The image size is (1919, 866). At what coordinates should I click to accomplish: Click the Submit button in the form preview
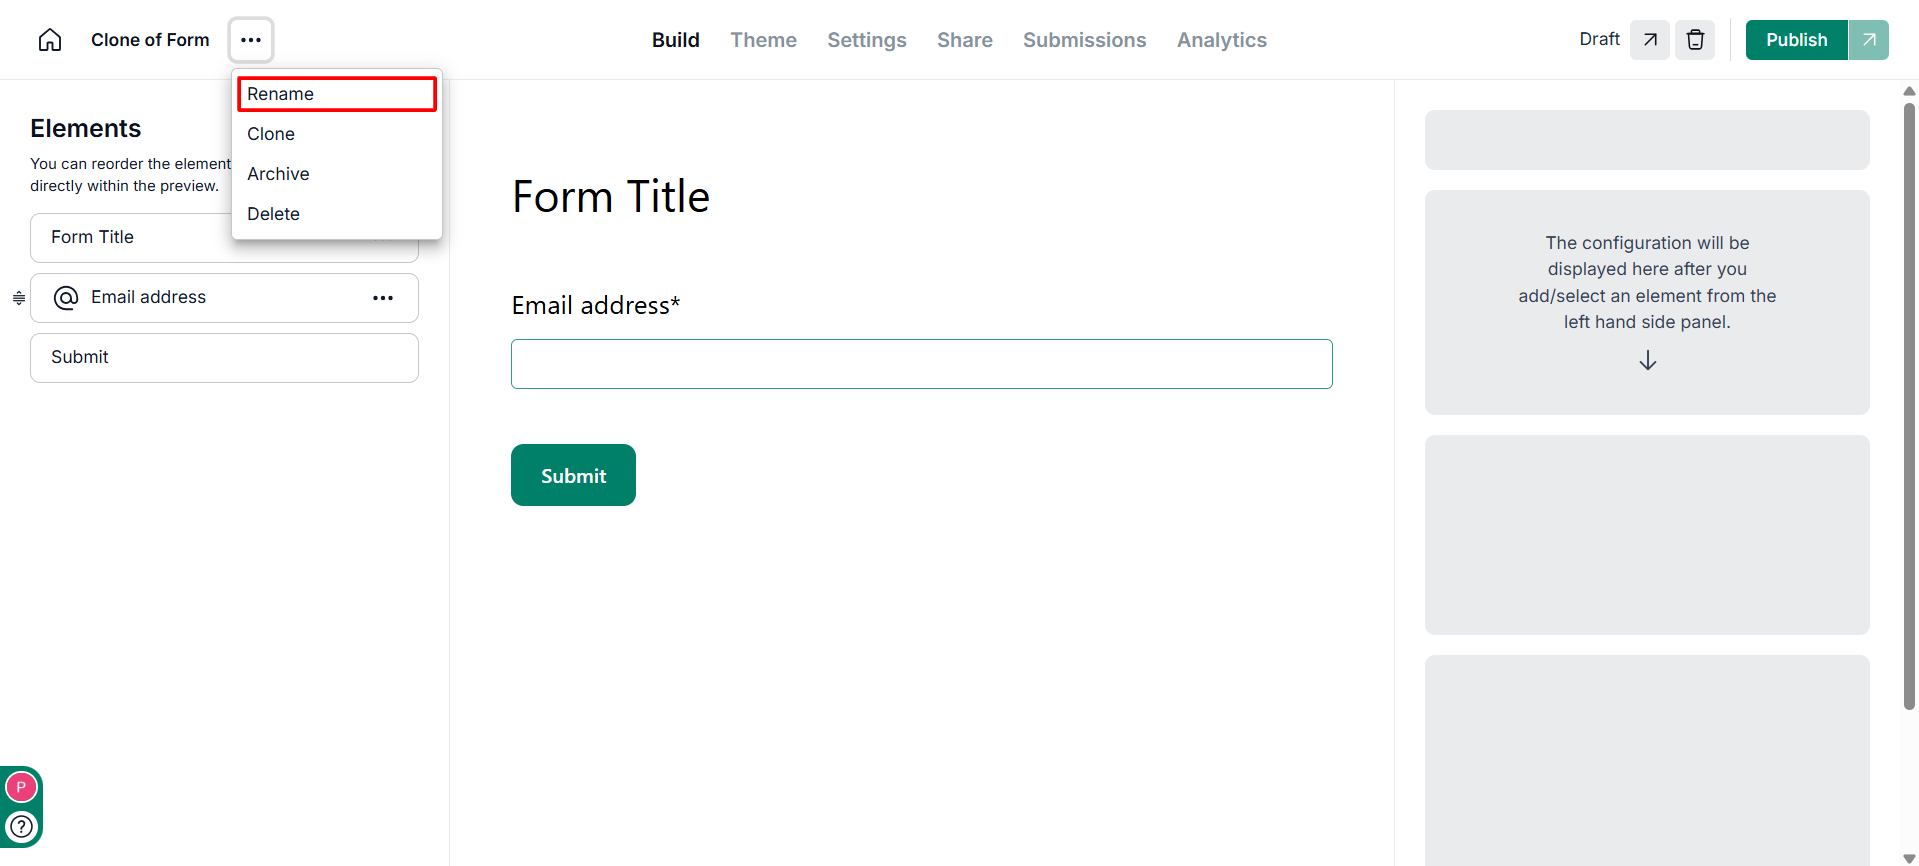(x=573, y=475)
